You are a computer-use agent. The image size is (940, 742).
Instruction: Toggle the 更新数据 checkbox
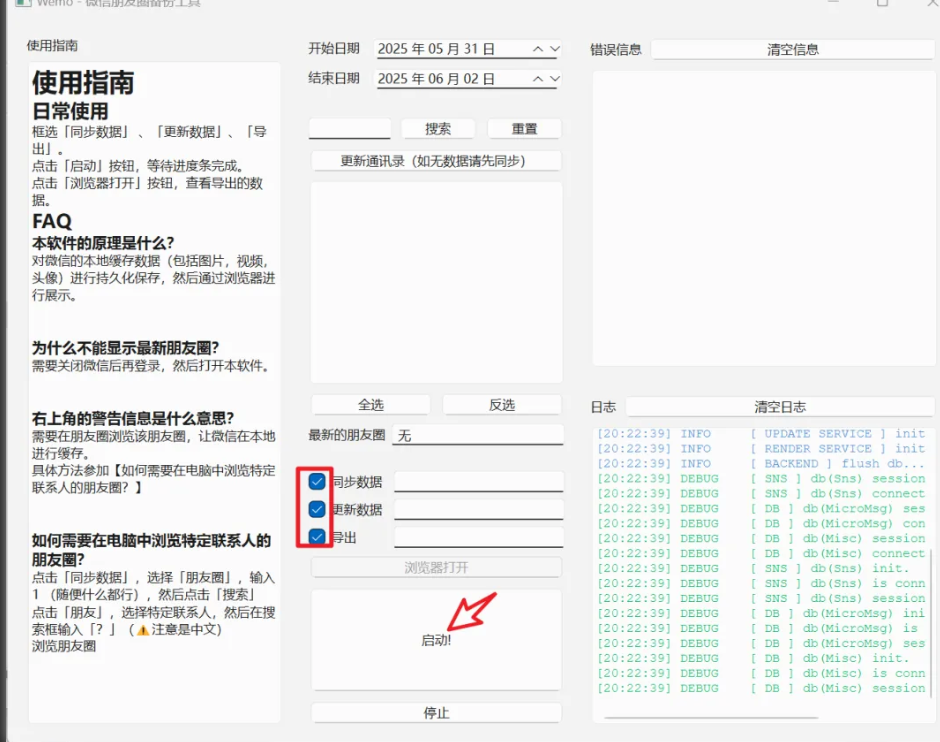pyautogui.click(x=317, y=509)
